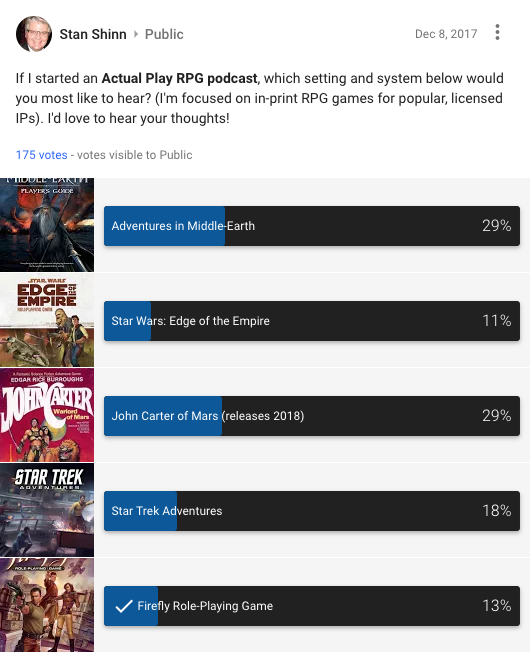Click the Dec 8, 2017 post timestamp
This screenshot has height=652, width=530.
click(446, 34)
